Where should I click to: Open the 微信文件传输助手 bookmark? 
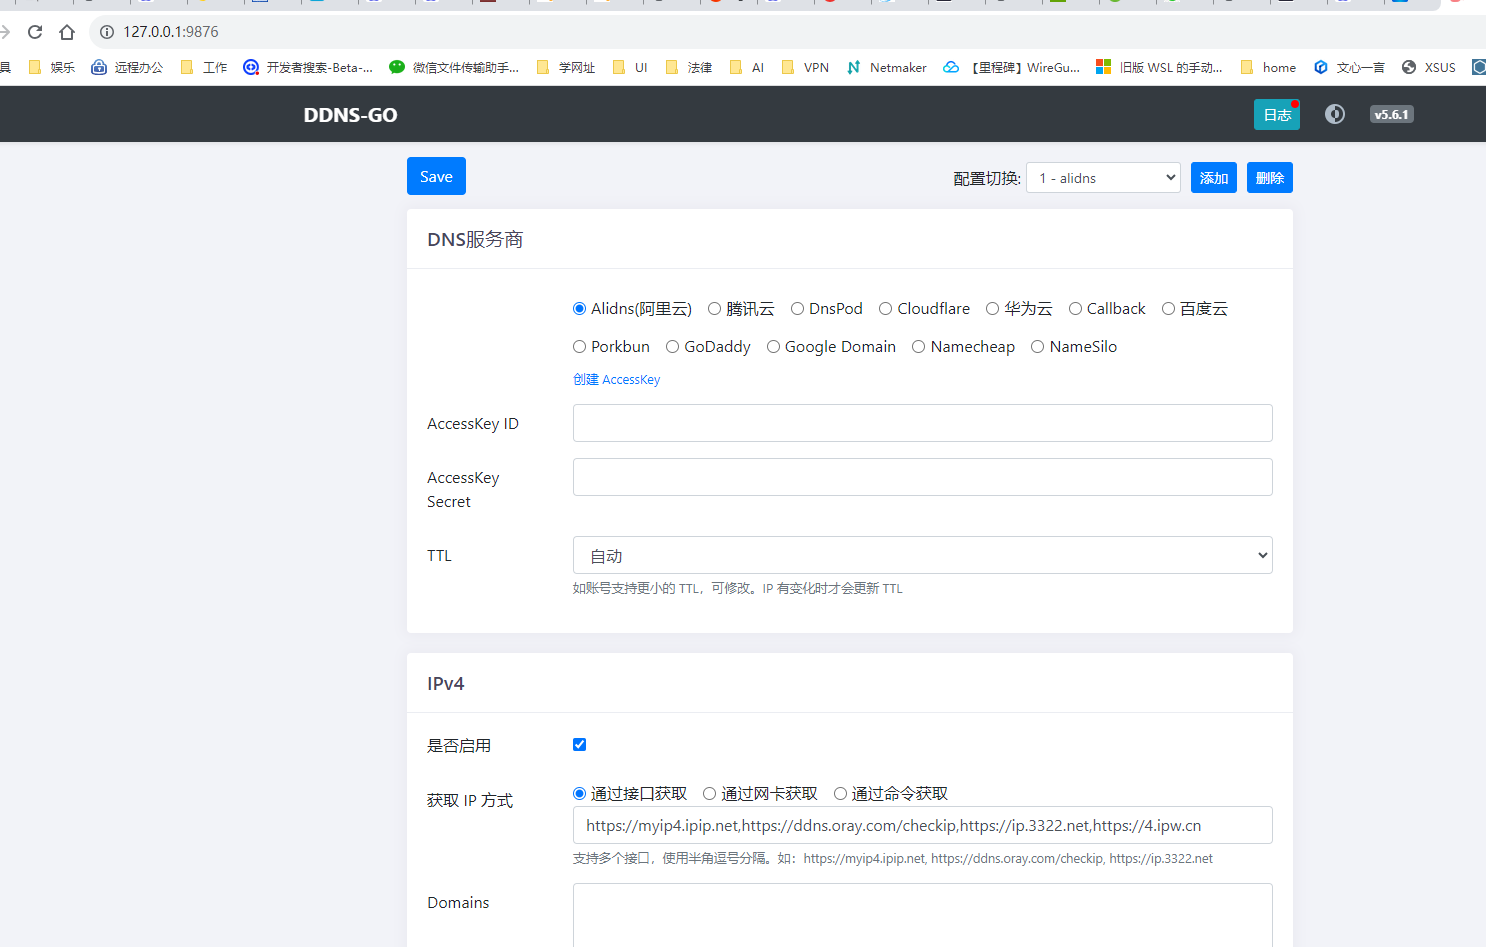[x=455, y=67]
